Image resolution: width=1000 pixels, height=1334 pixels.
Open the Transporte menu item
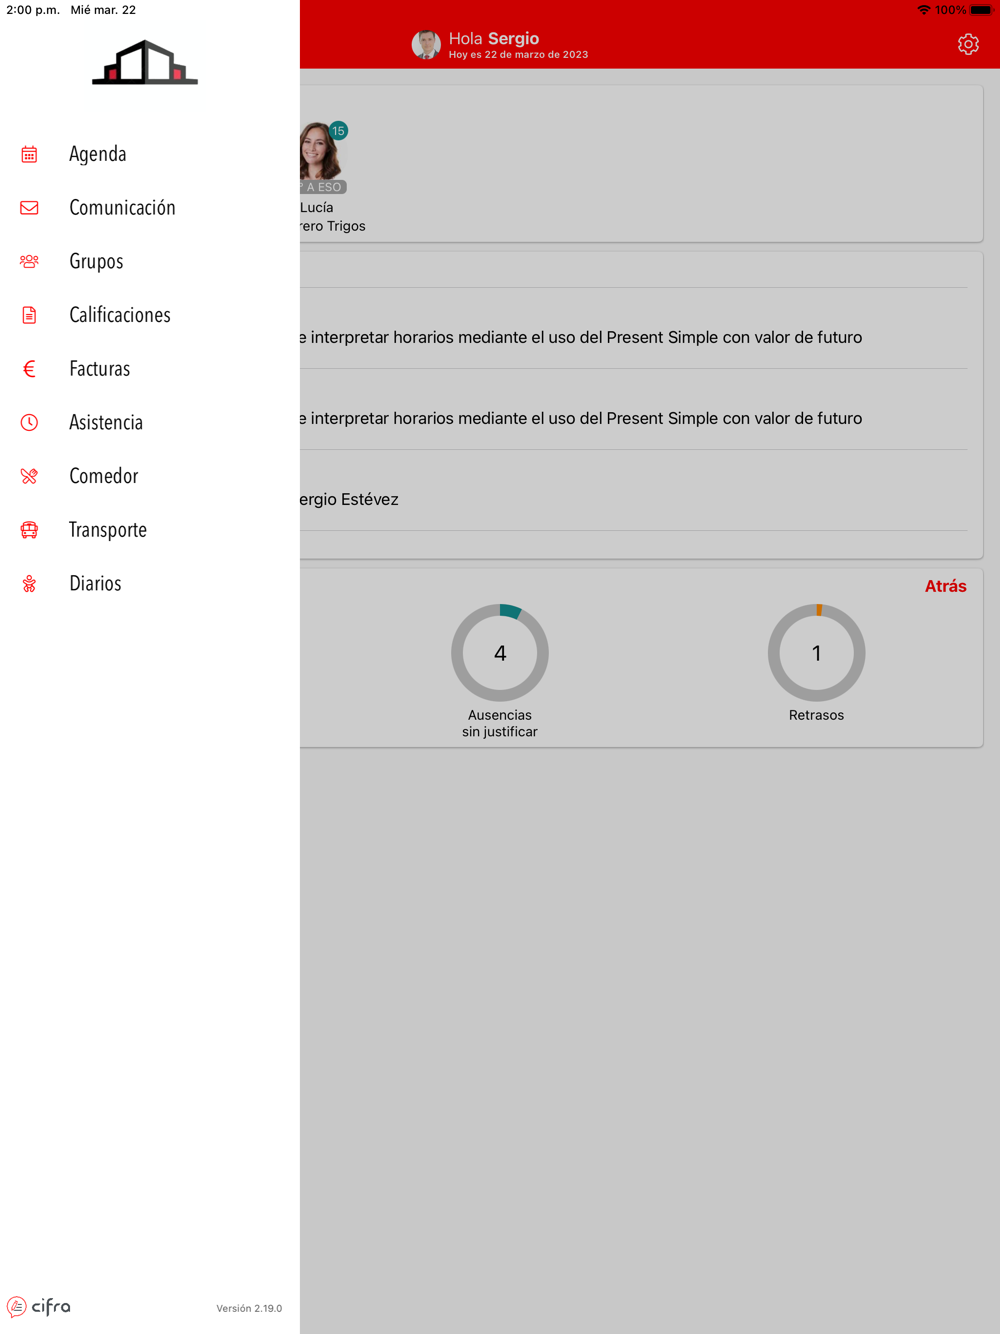pos(150,530)
